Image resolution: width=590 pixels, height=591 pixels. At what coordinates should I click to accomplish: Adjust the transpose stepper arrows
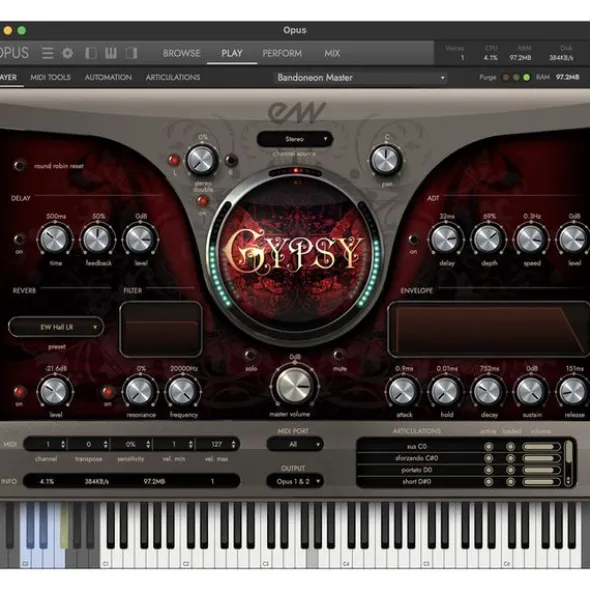[106, 444]
